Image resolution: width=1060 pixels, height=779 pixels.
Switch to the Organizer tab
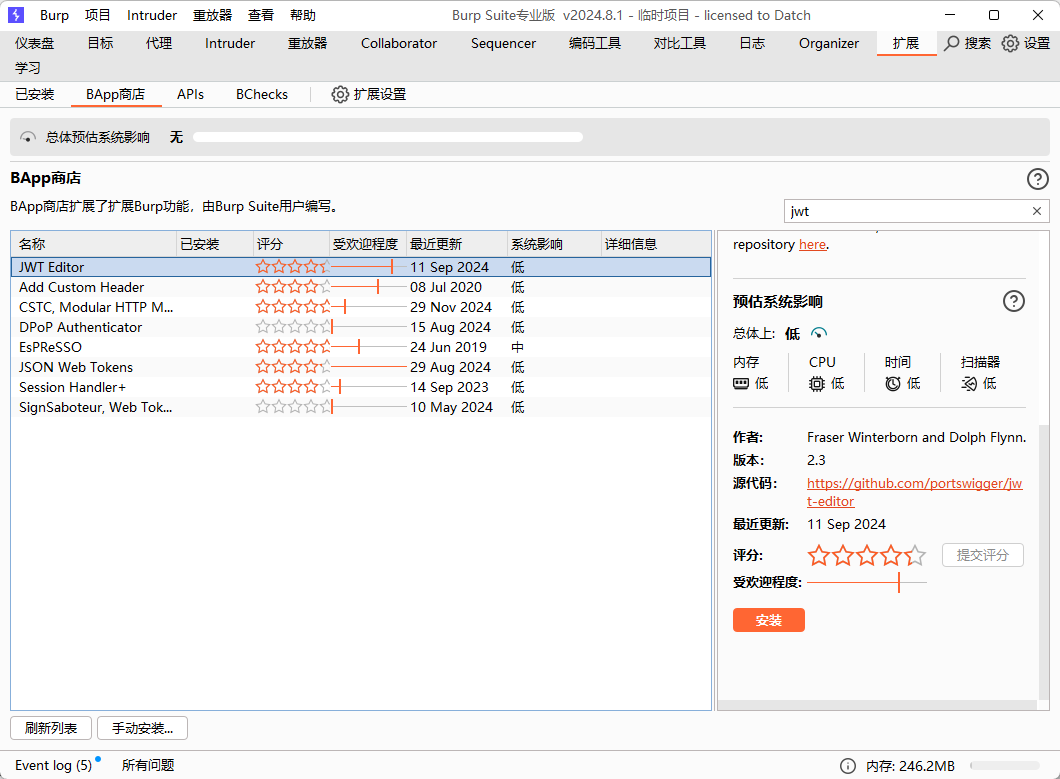click(x=829, y=43)
